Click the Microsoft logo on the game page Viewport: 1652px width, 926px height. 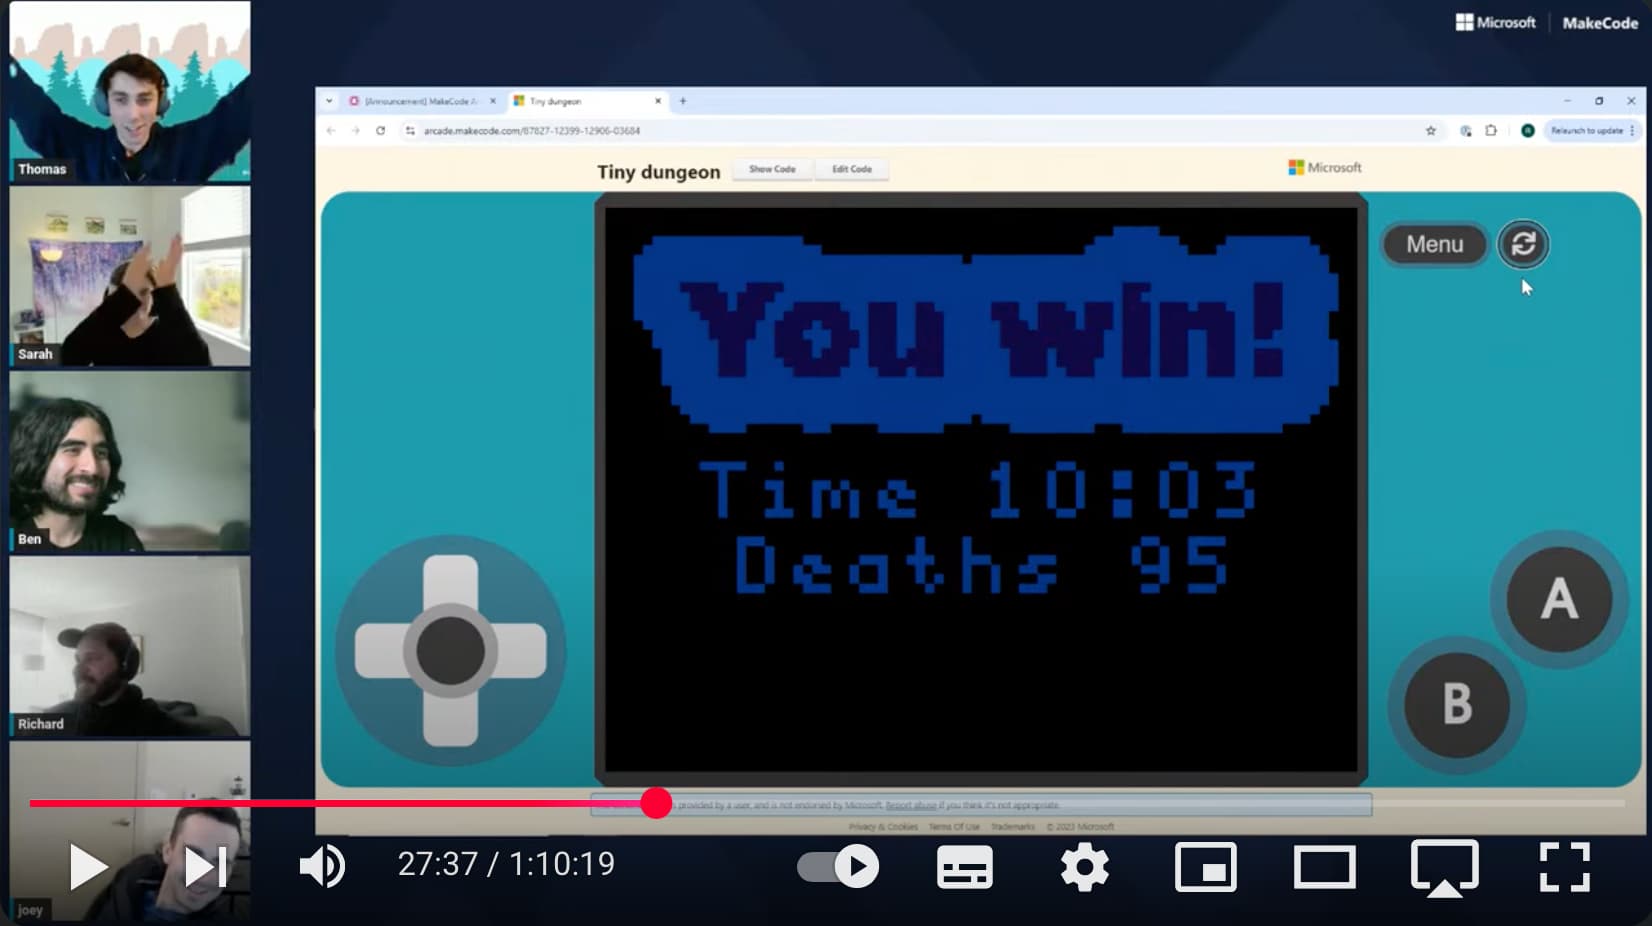coord(1325,168)
